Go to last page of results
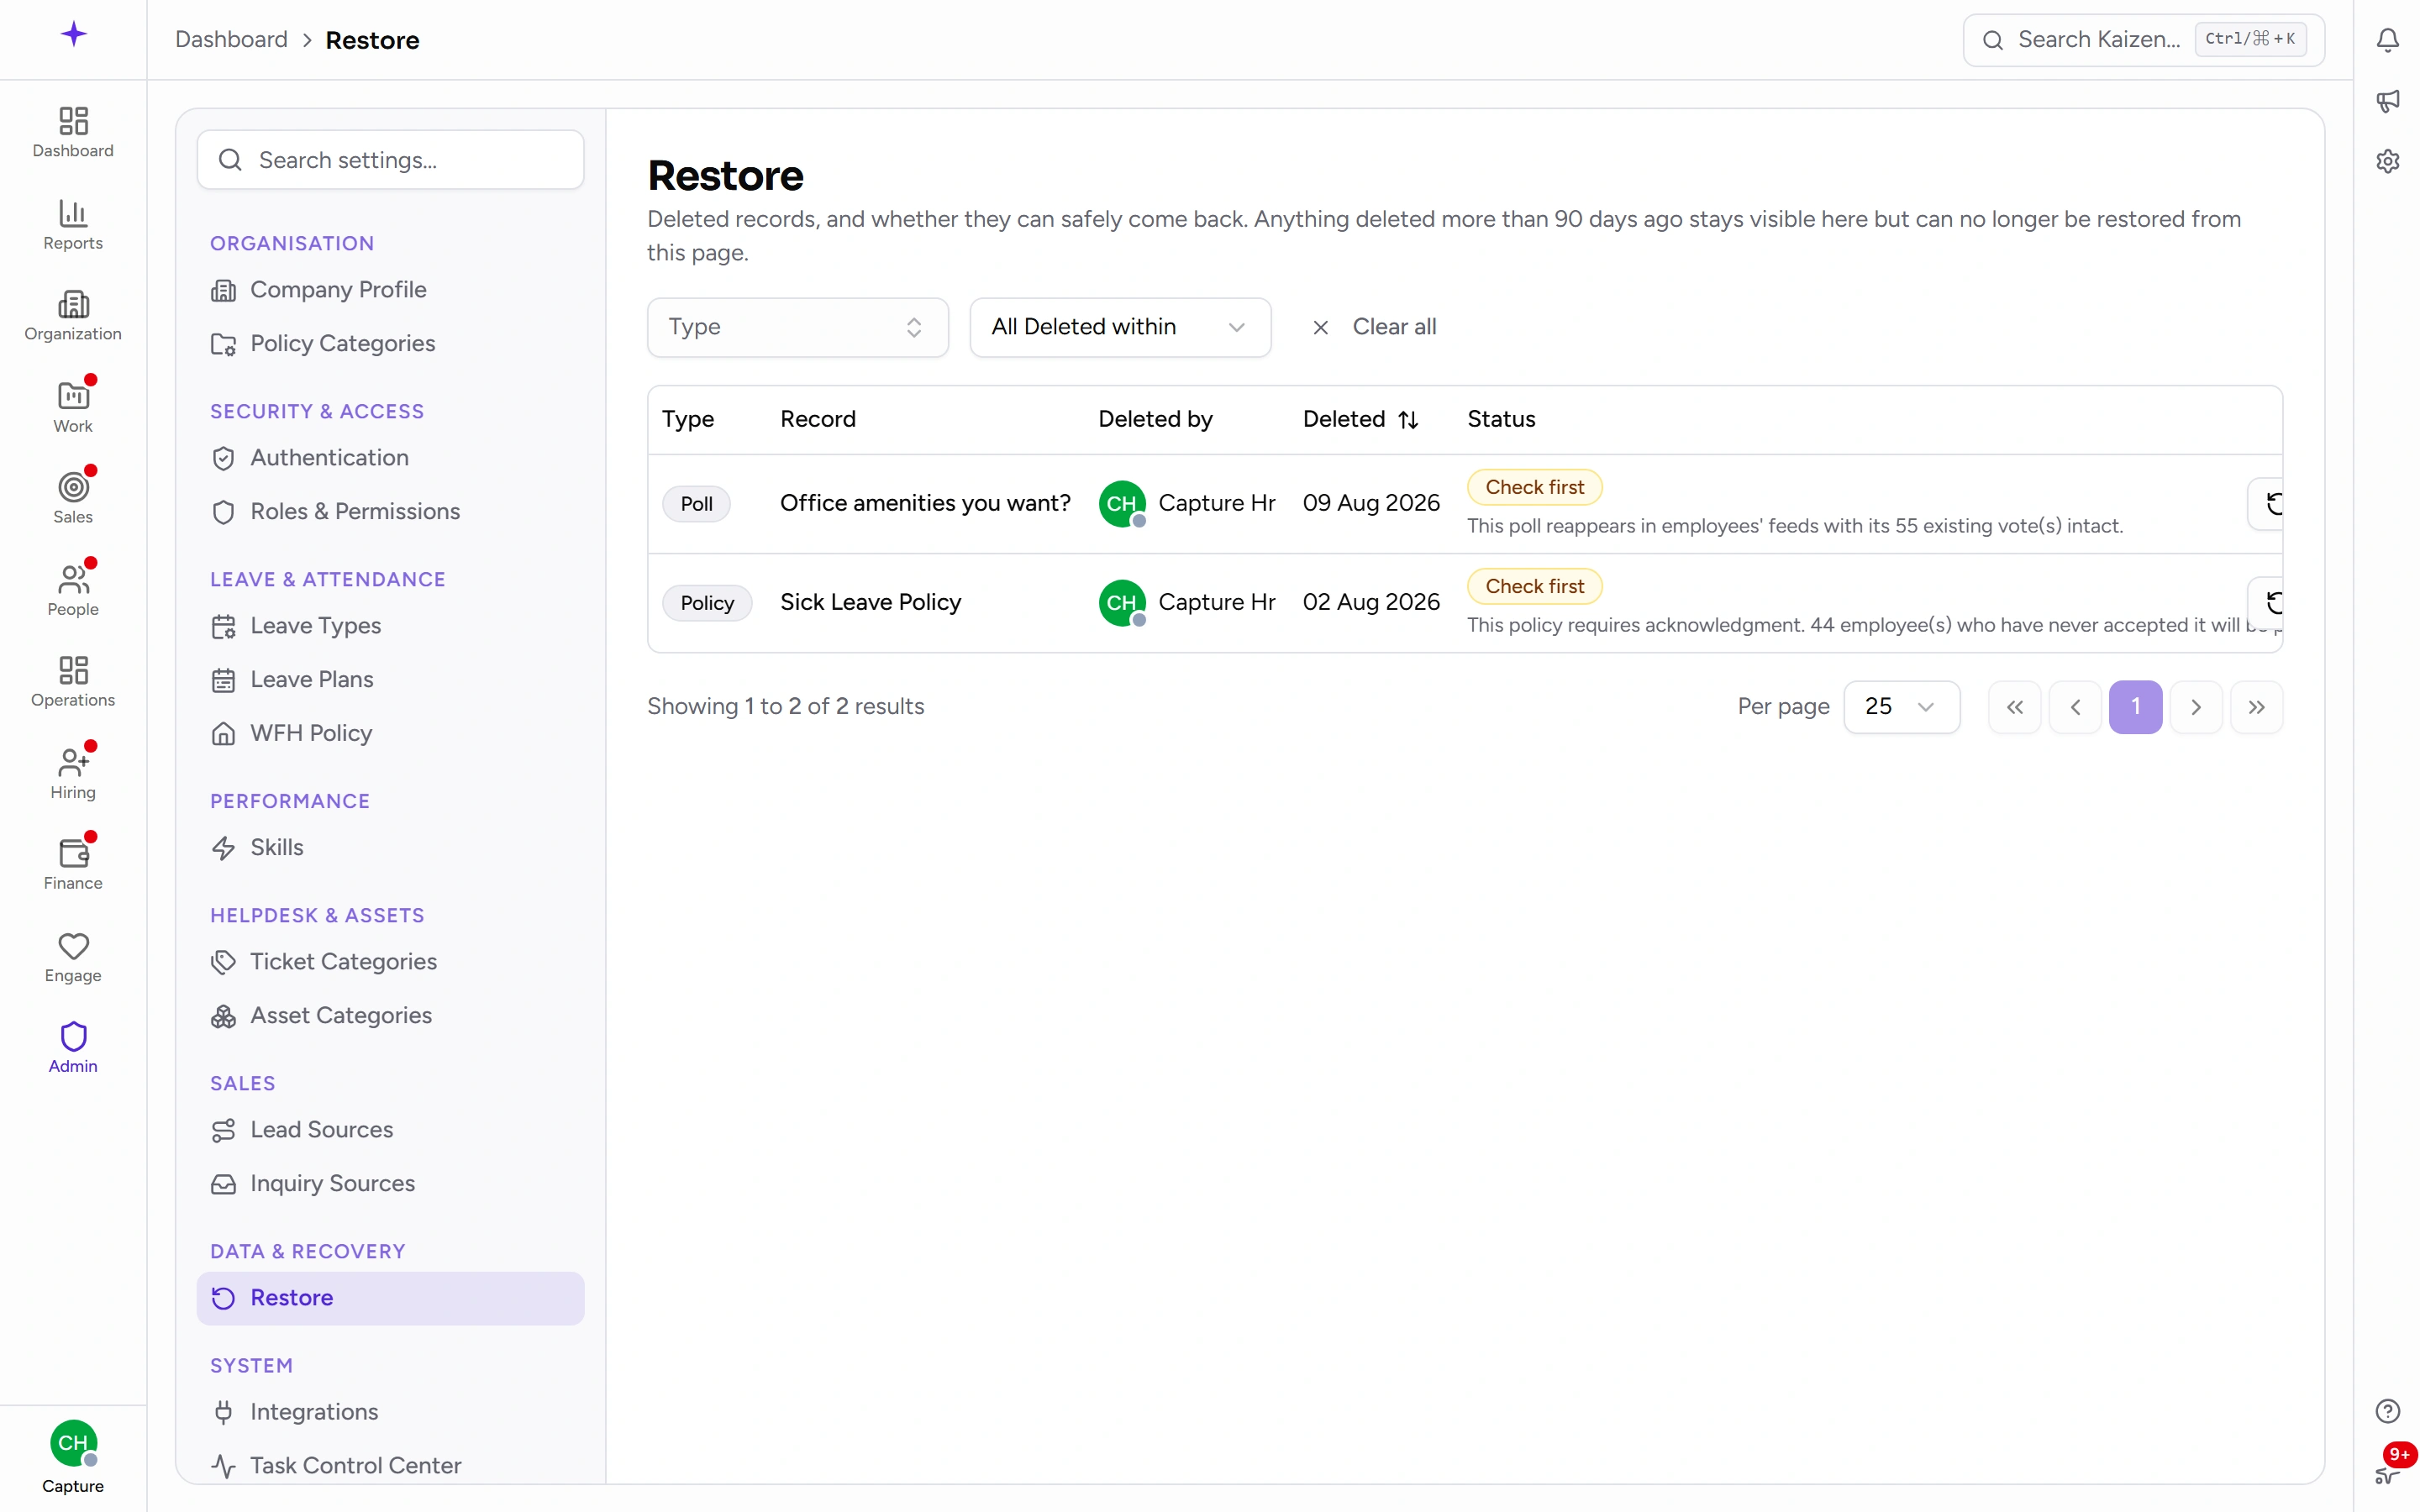This screenshot has height=1512, width=2420. [2256, 707]
